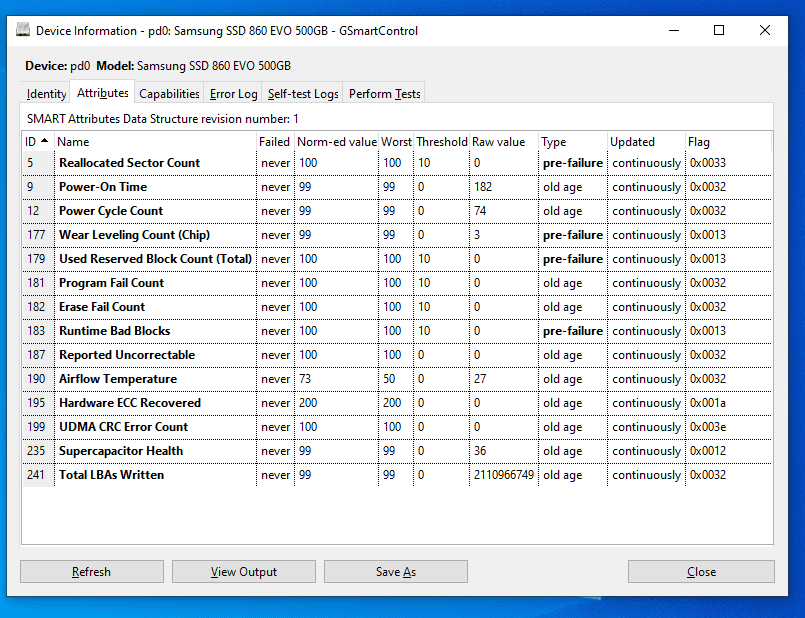Select Wear Leveling Count (Chip) row
This screenshot has height=618, width=805.
pyautogui.click(x=397, y=235)
